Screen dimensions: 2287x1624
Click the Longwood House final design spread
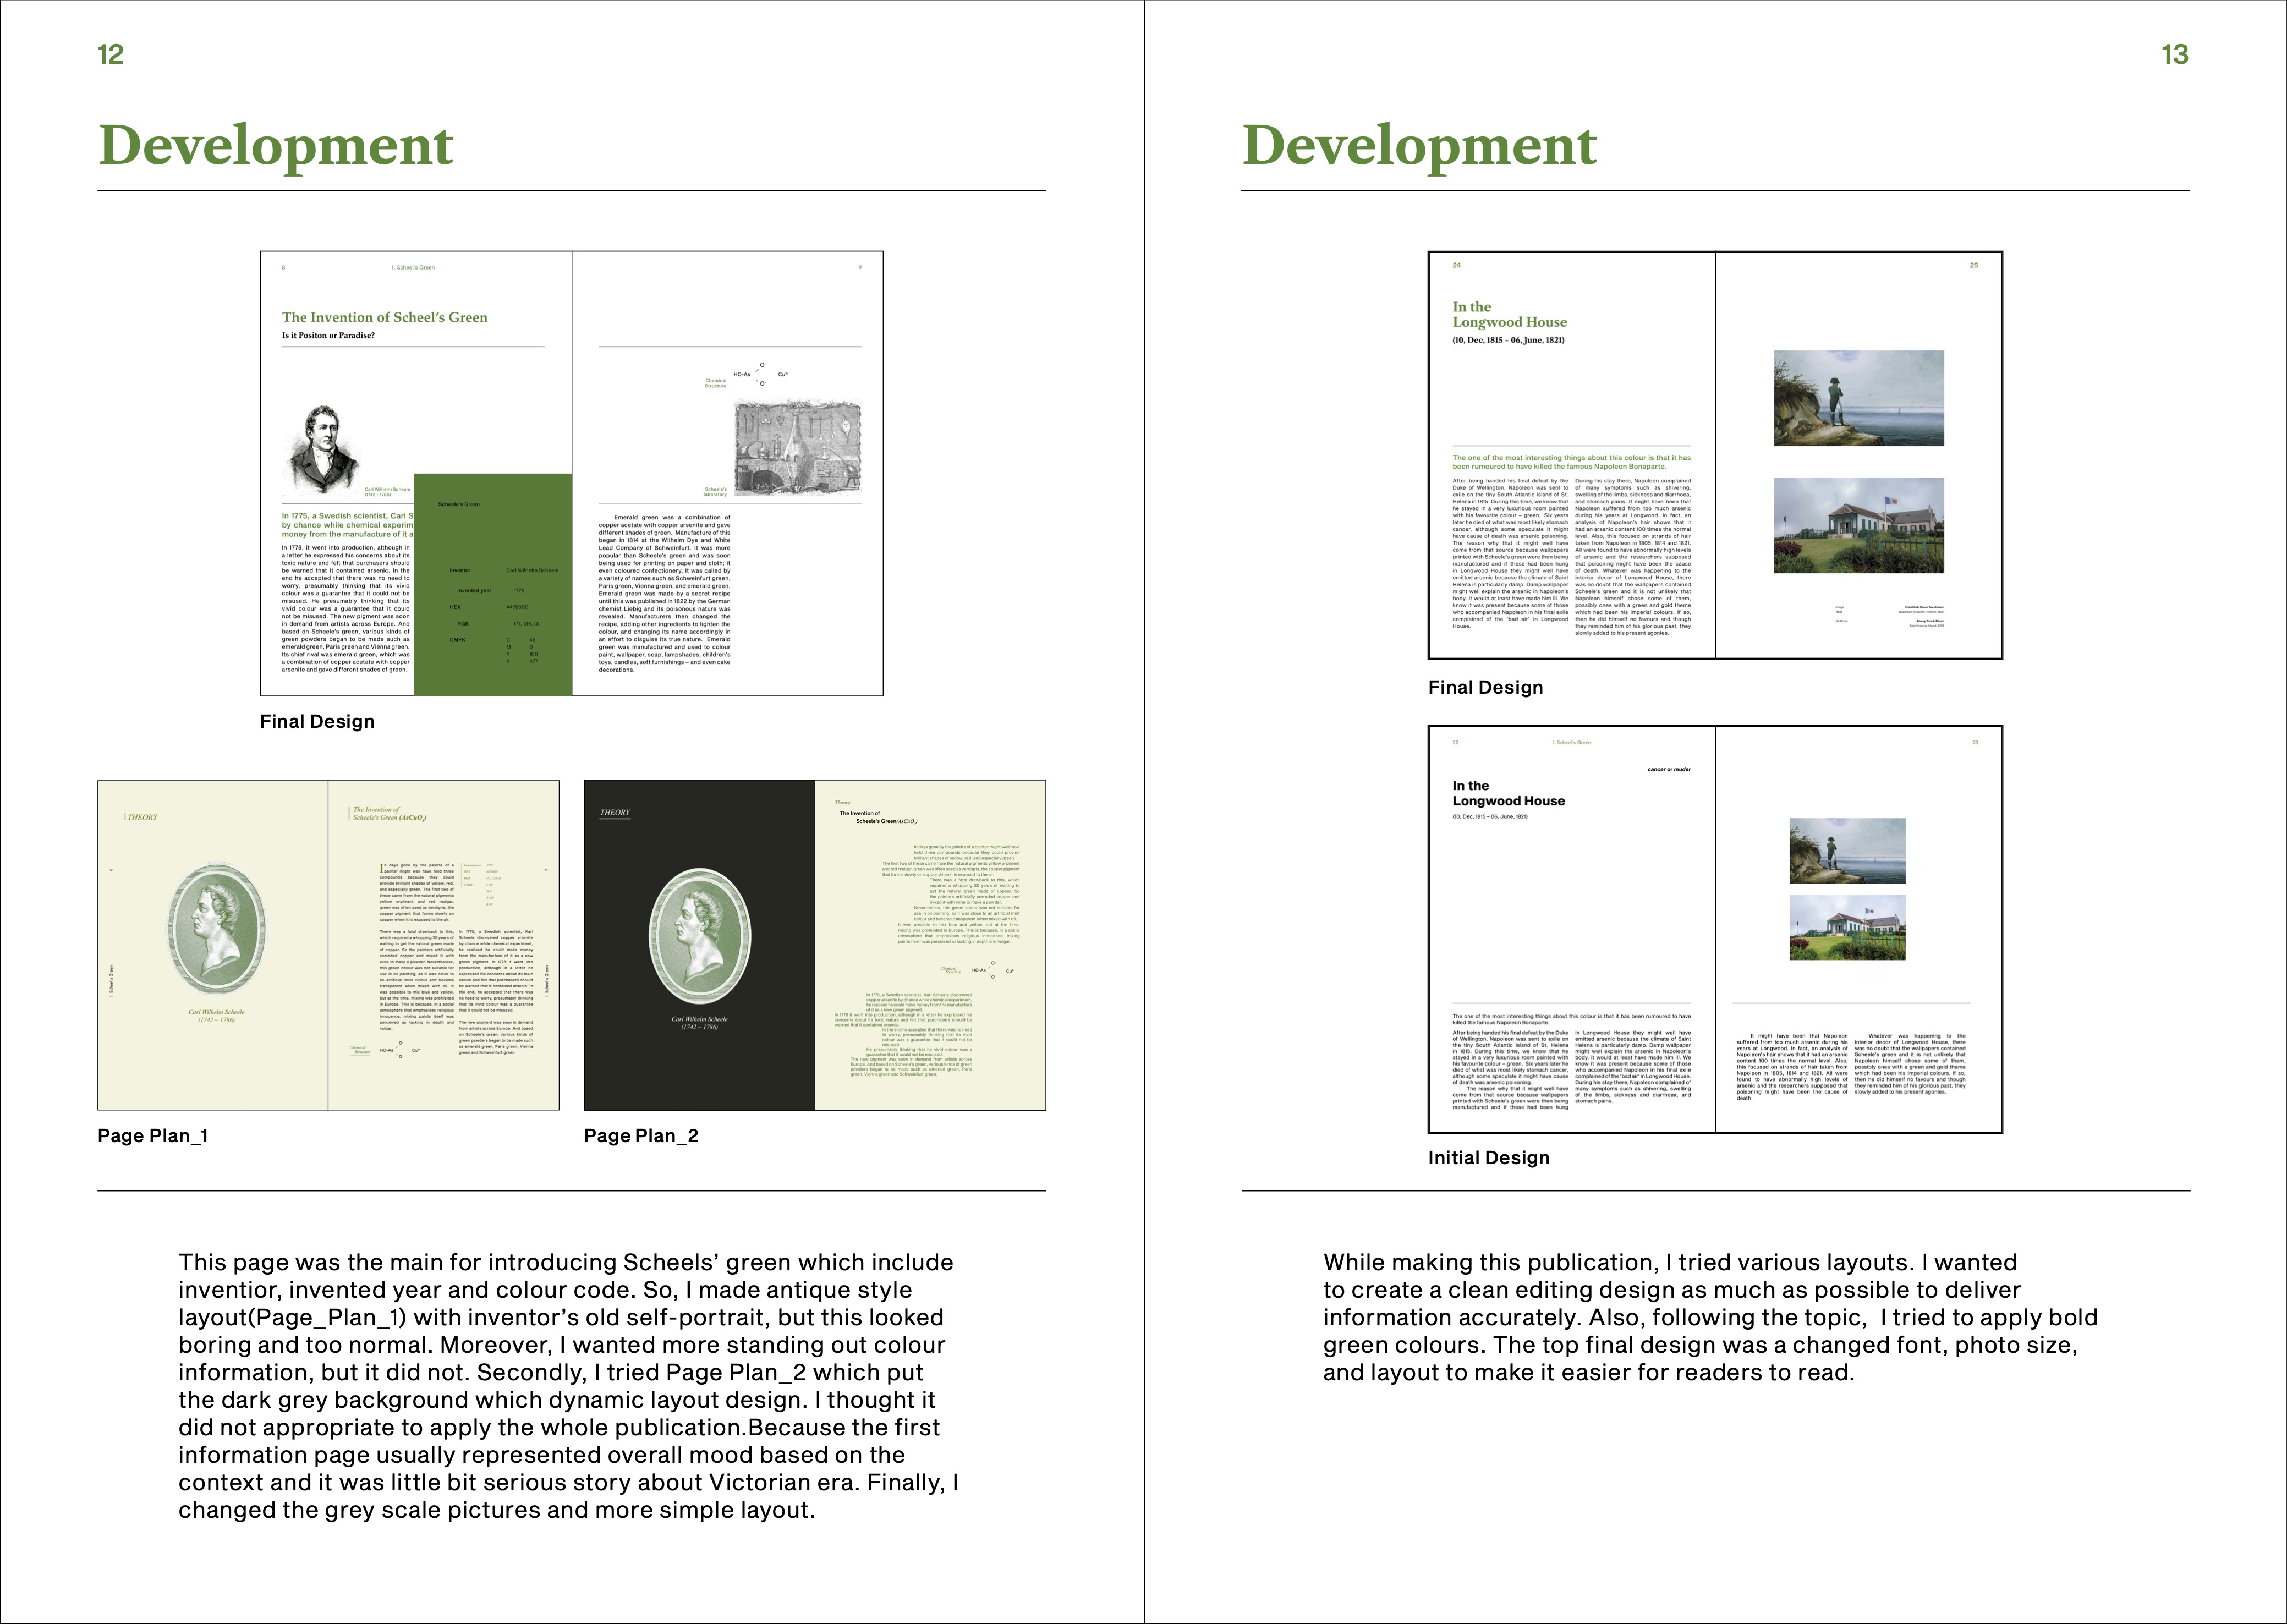tap(1714, 455)
